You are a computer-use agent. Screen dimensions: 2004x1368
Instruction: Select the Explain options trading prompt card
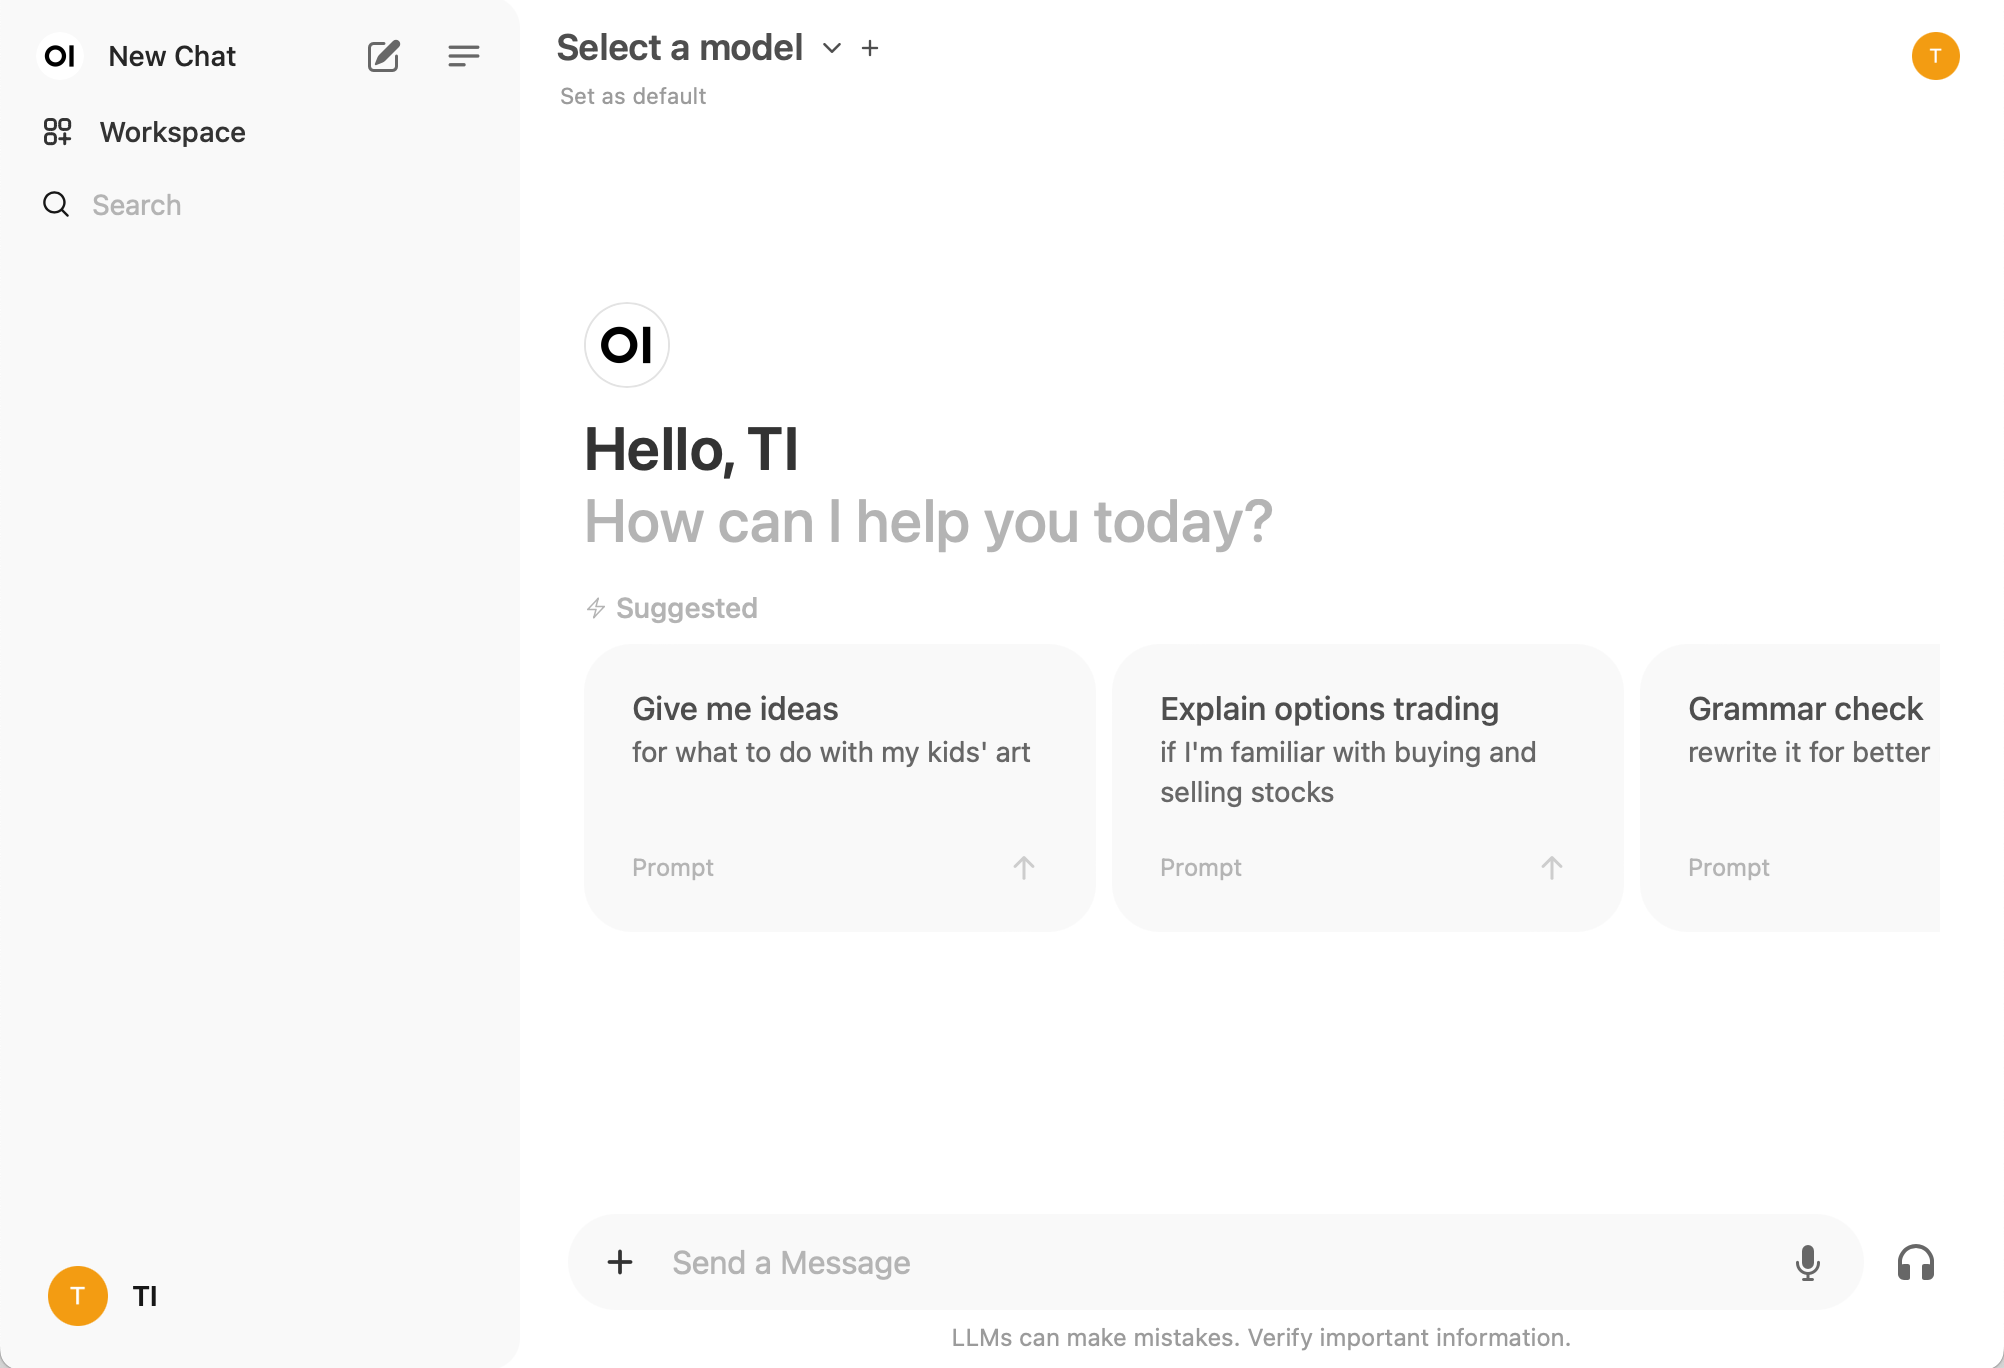[x=1367, y=787]
